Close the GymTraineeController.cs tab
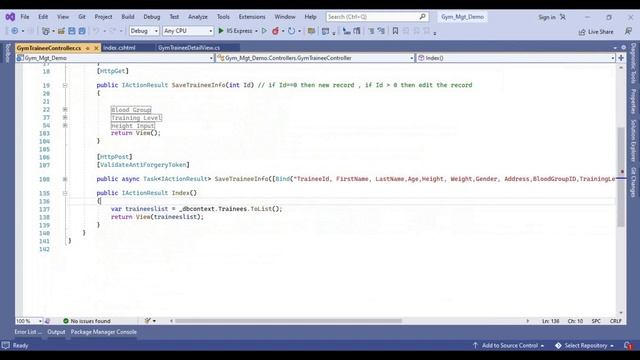This screenshot has height=360, width=640. pos(96,48)
